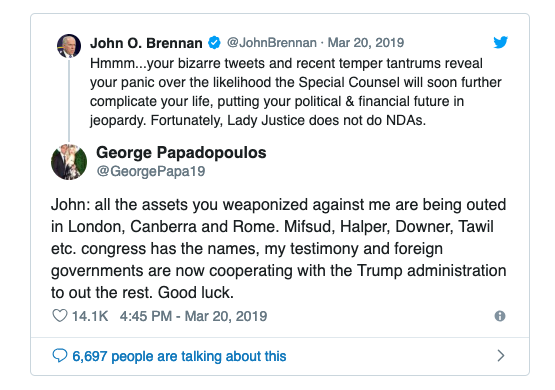Click the words Good luck in the reply
555x390 pixels.
tap(195, 292)
